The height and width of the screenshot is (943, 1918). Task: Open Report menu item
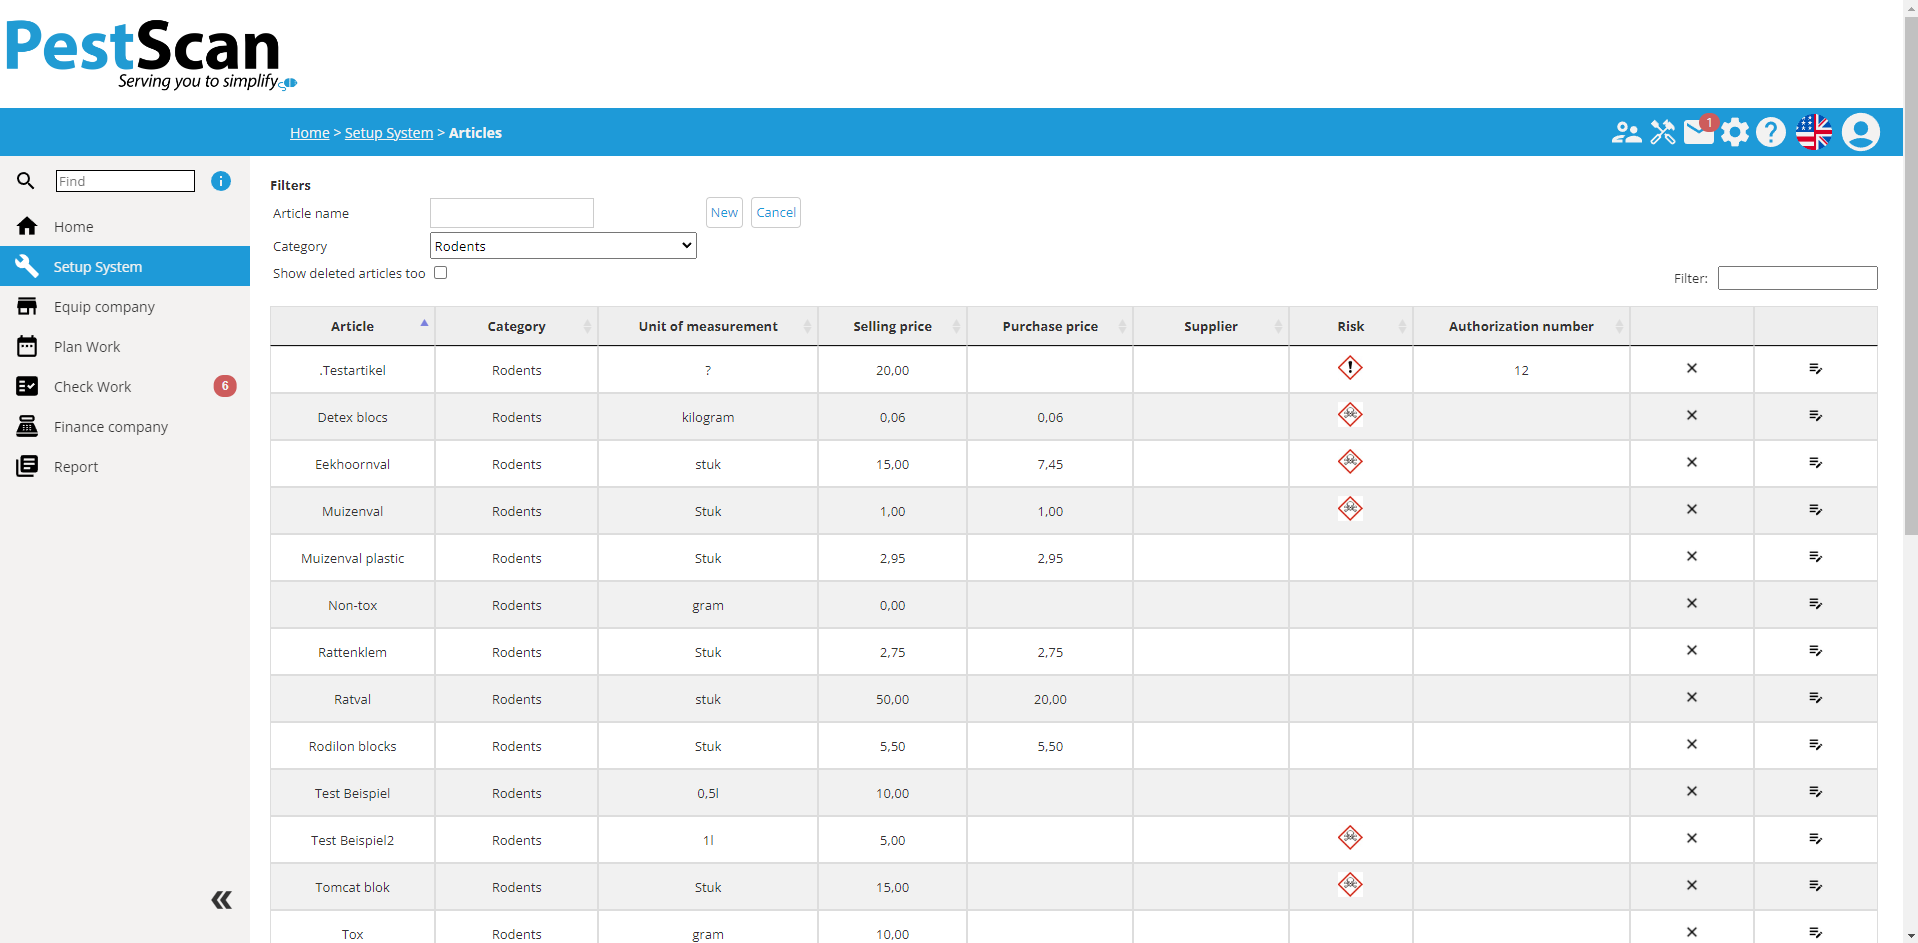125,467
